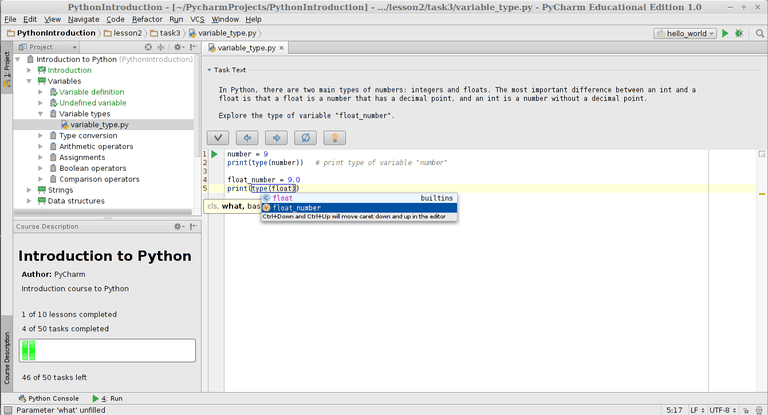Collapse the Introduction to Python root node
The width and height of the screenshot is (768, 415).
click(x=18, y=59)
